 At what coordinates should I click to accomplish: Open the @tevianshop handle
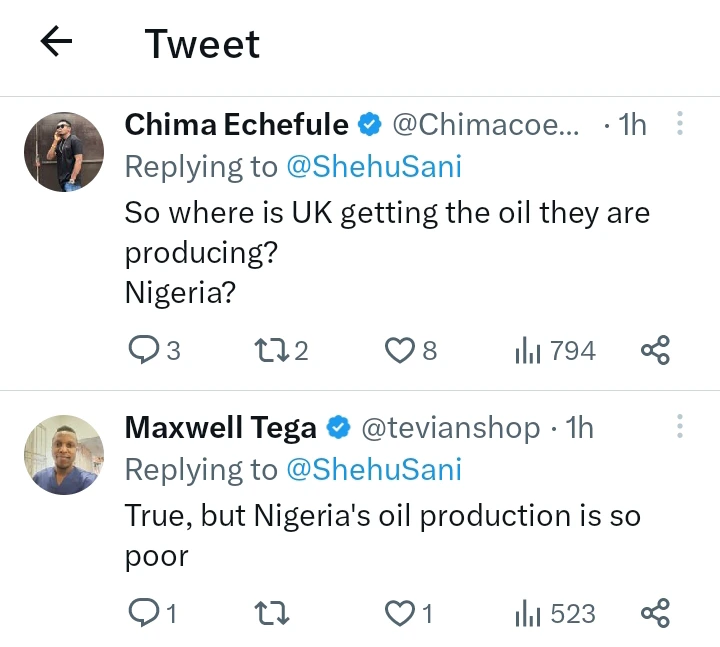coord(450,428)
